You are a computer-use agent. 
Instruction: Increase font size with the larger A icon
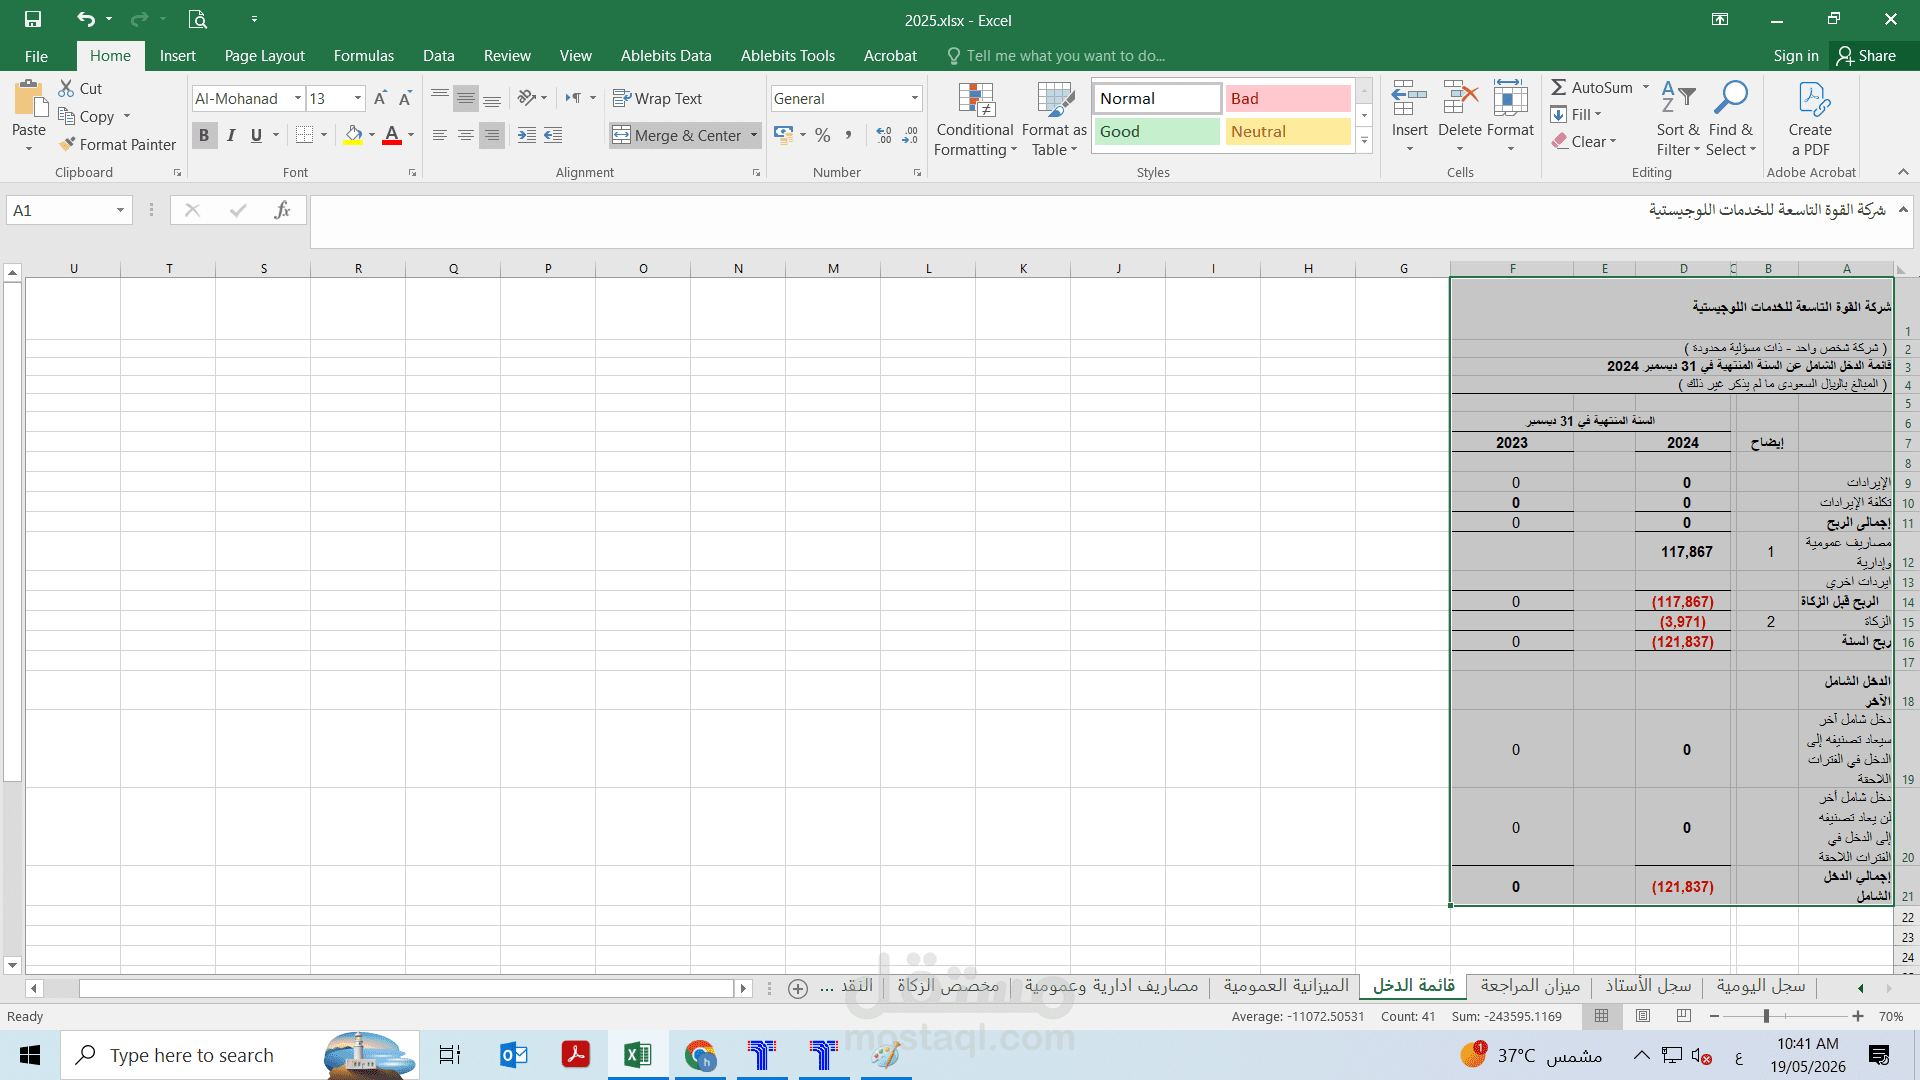[x=380, y=98]
